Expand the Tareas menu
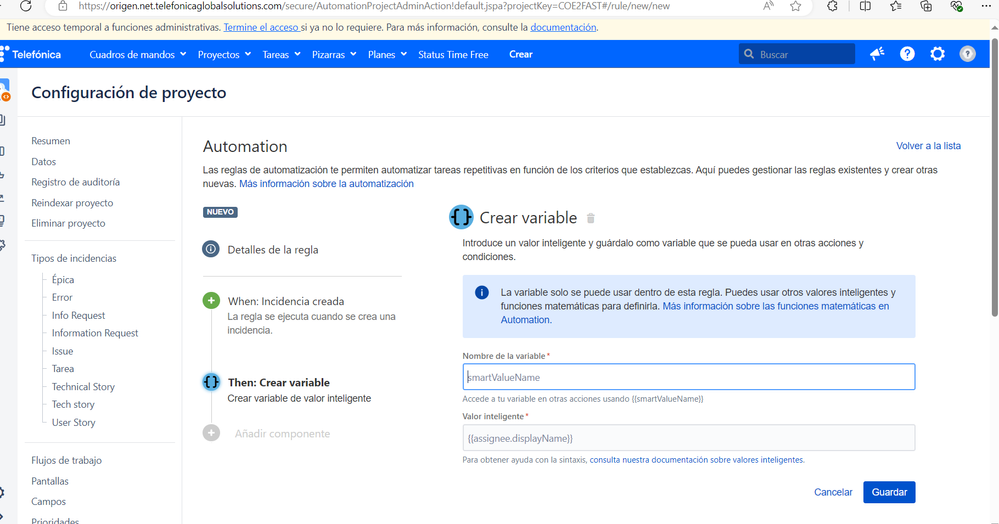999x524 pixels. (x=281, y=54)
